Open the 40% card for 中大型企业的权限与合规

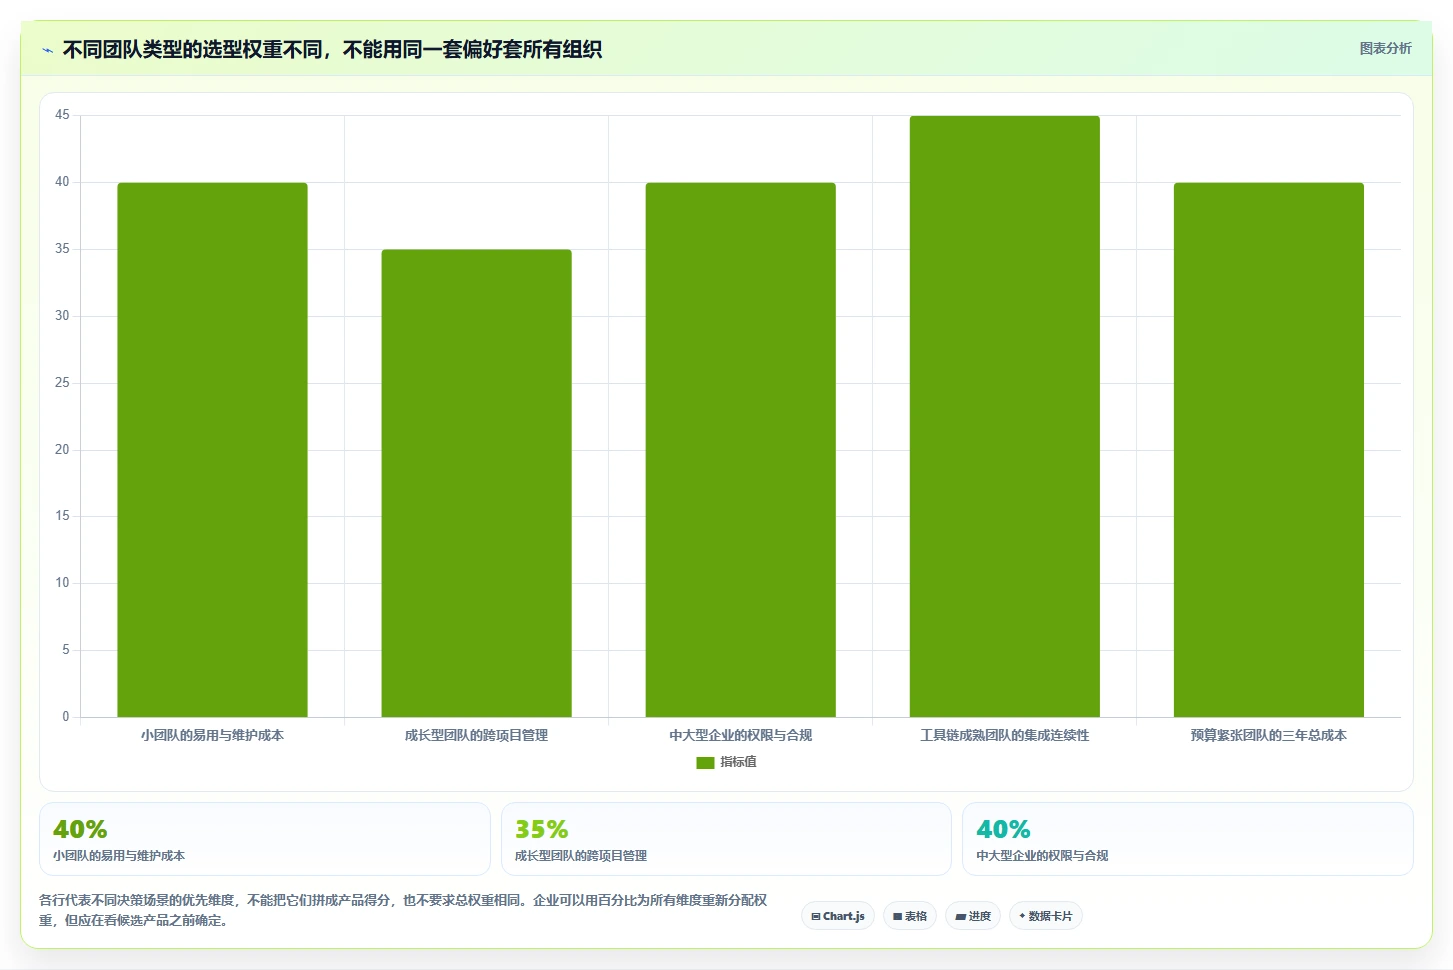(x=1188, y=839)
